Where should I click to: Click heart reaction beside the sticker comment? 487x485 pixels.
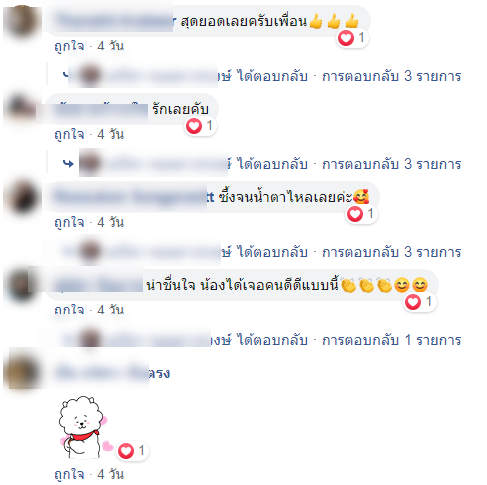[x=126, y=451]
